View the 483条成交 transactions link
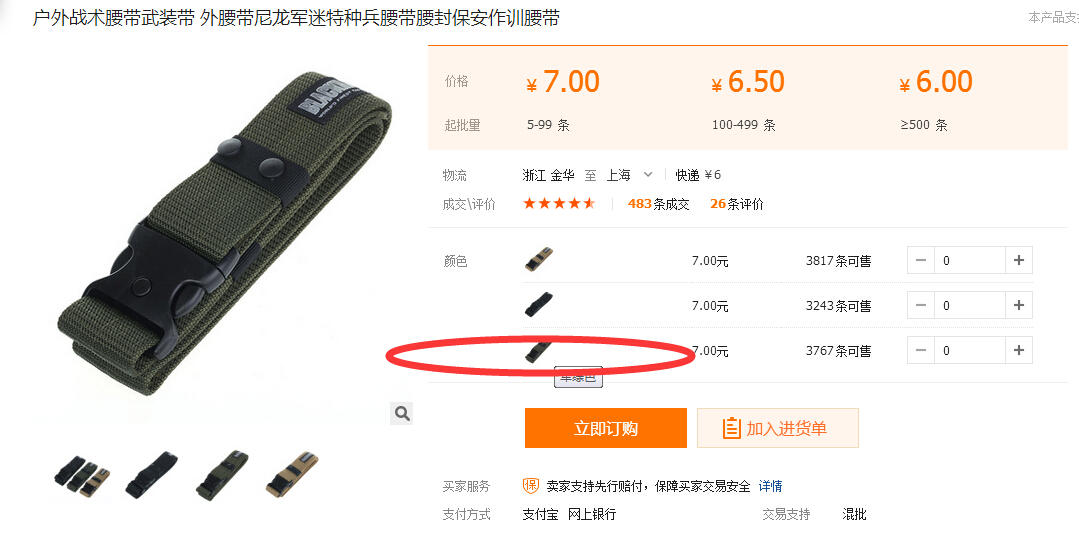 coord(659,204)
